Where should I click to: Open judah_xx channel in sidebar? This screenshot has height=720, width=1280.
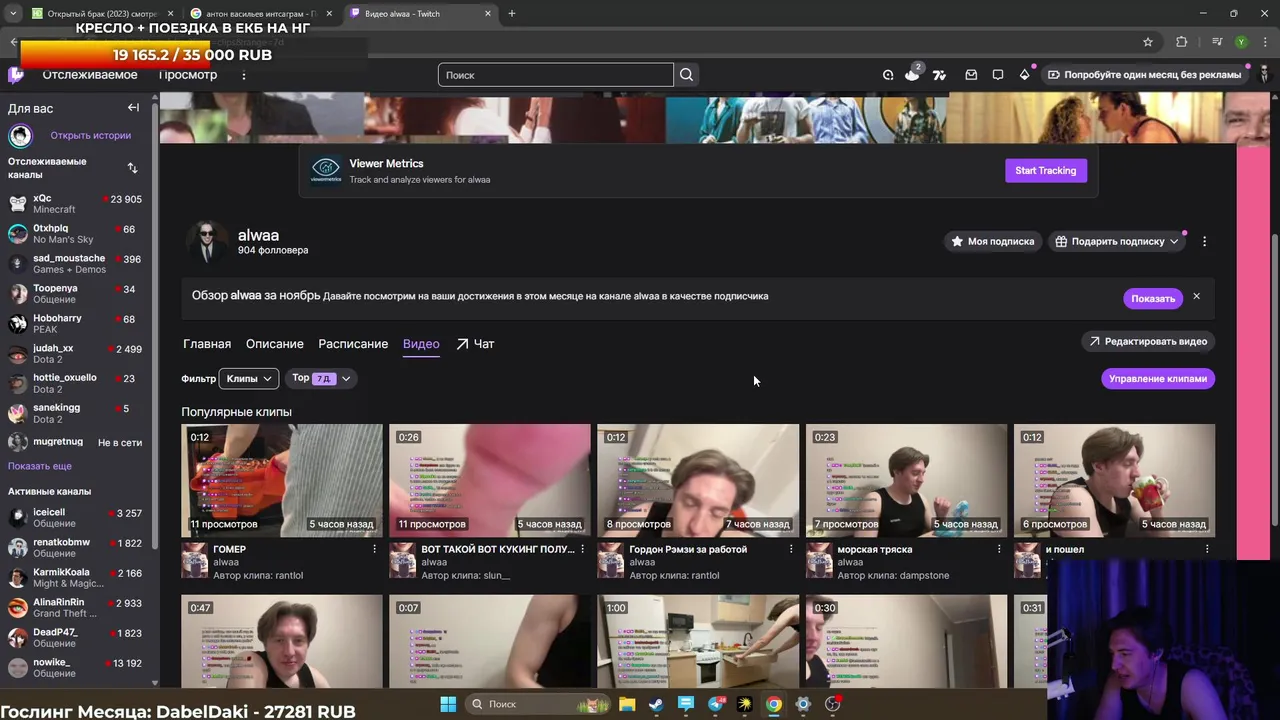pos(75,354)
